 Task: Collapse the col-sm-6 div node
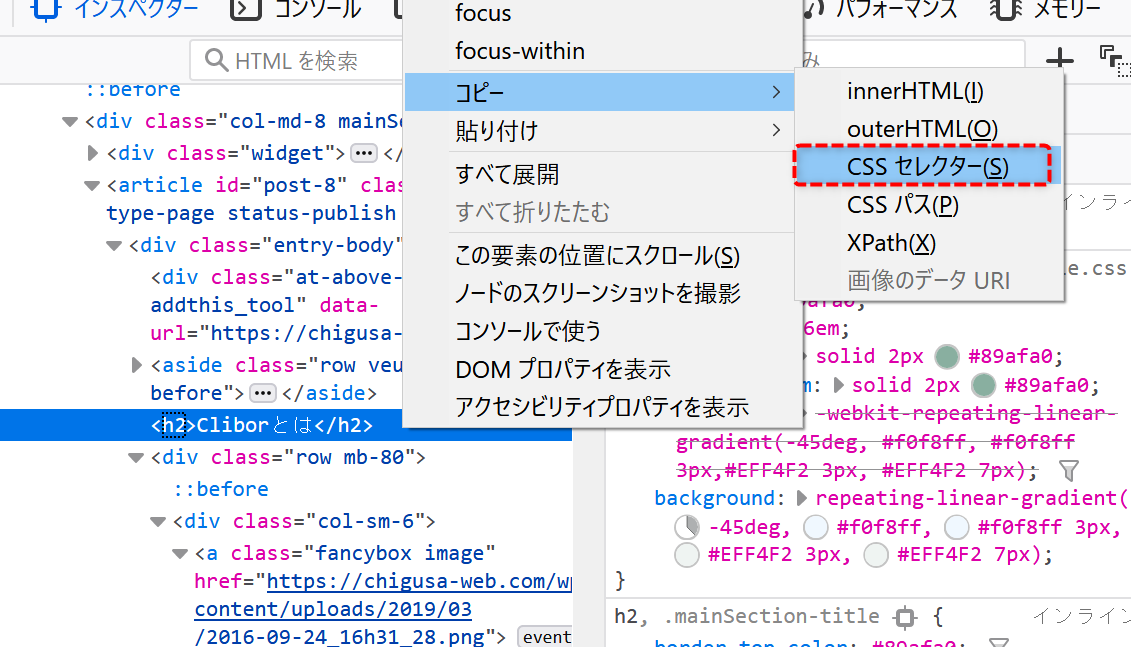coord(158,521)
